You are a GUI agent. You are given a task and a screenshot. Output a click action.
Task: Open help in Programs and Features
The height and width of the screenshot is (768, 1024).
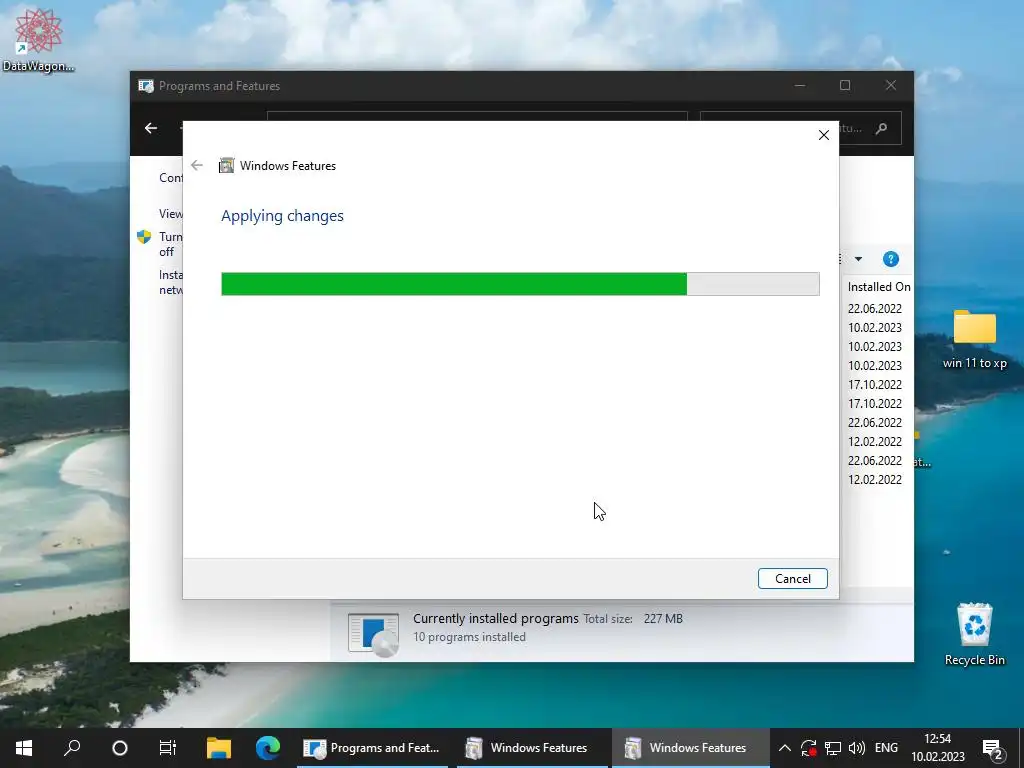(890, 259)
